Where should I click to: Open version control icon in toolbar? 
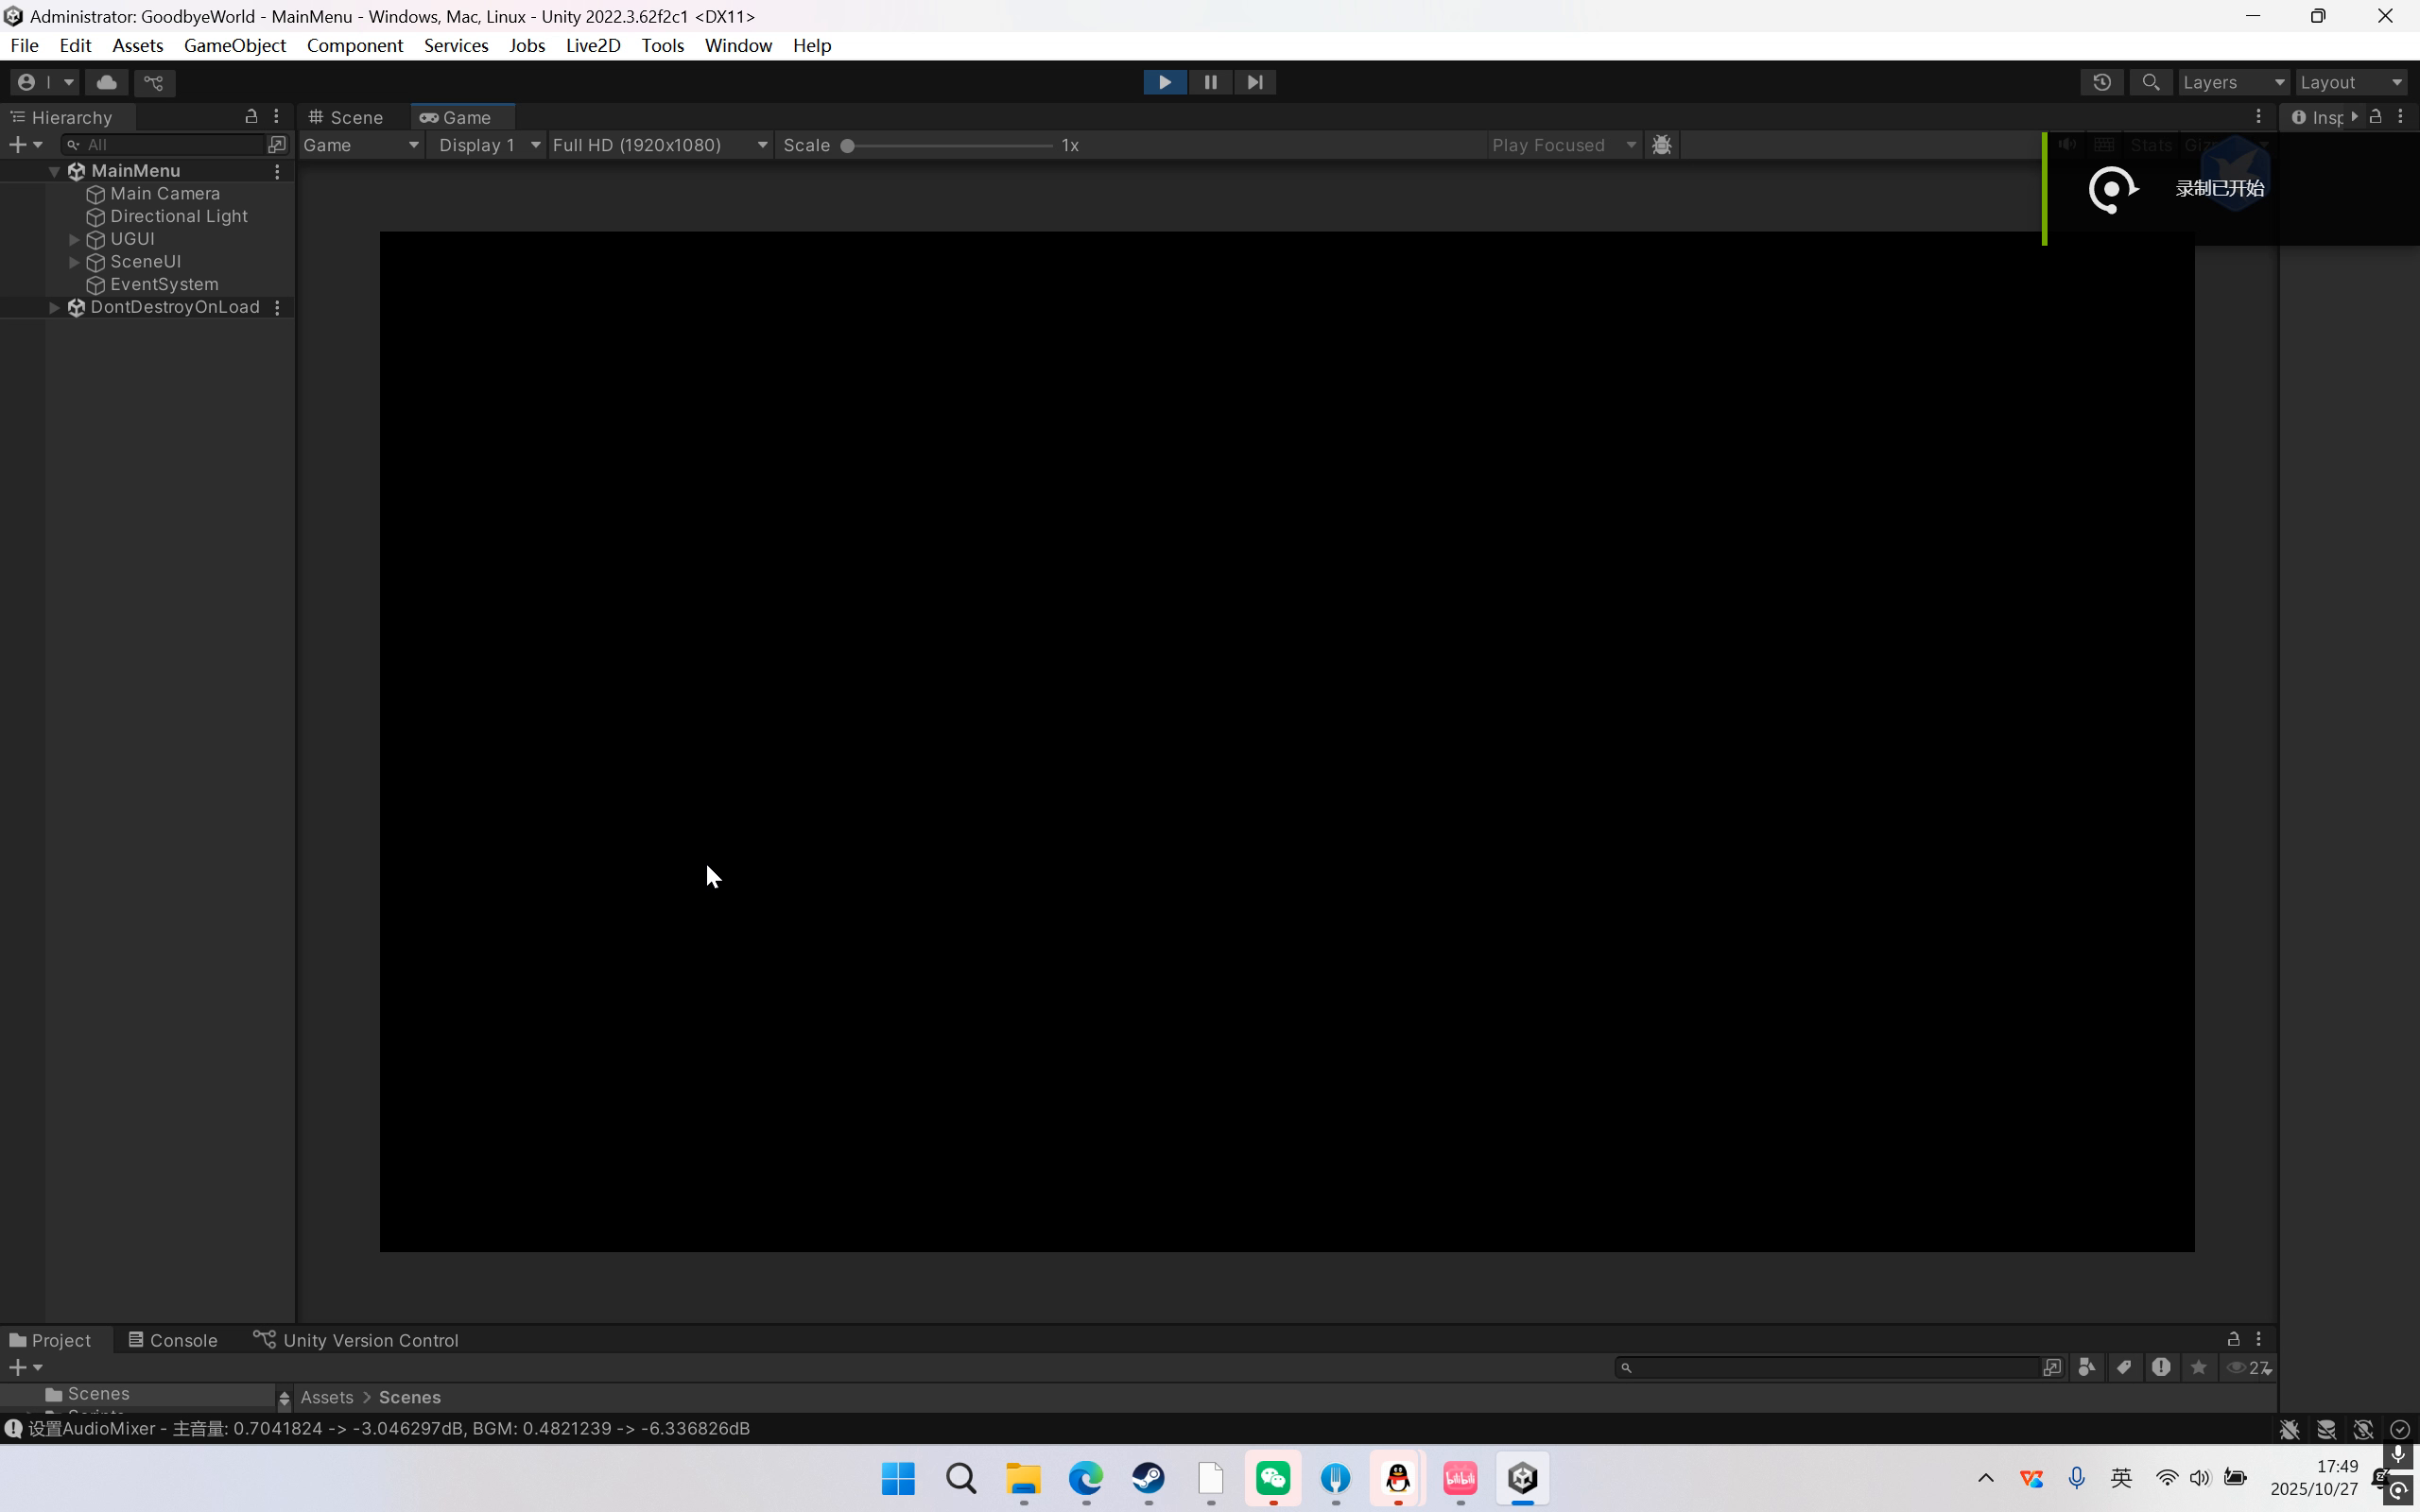(x=154, y=82)
